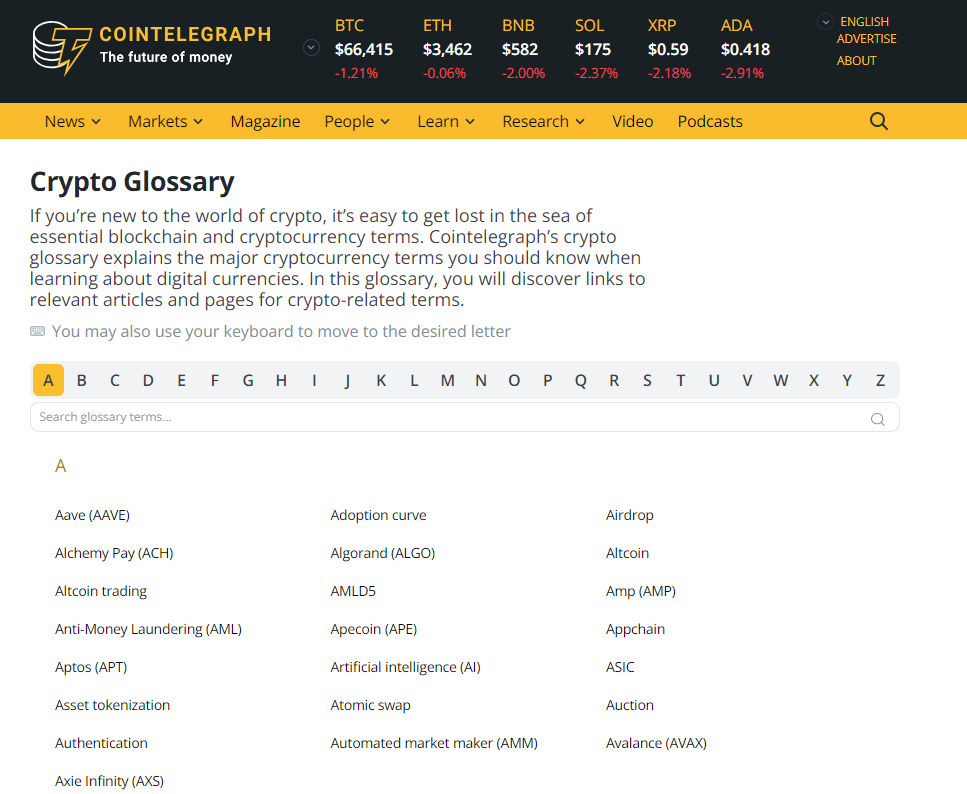Open the ADA price ticker
The image size is (967, 794).
coord(745,49)
